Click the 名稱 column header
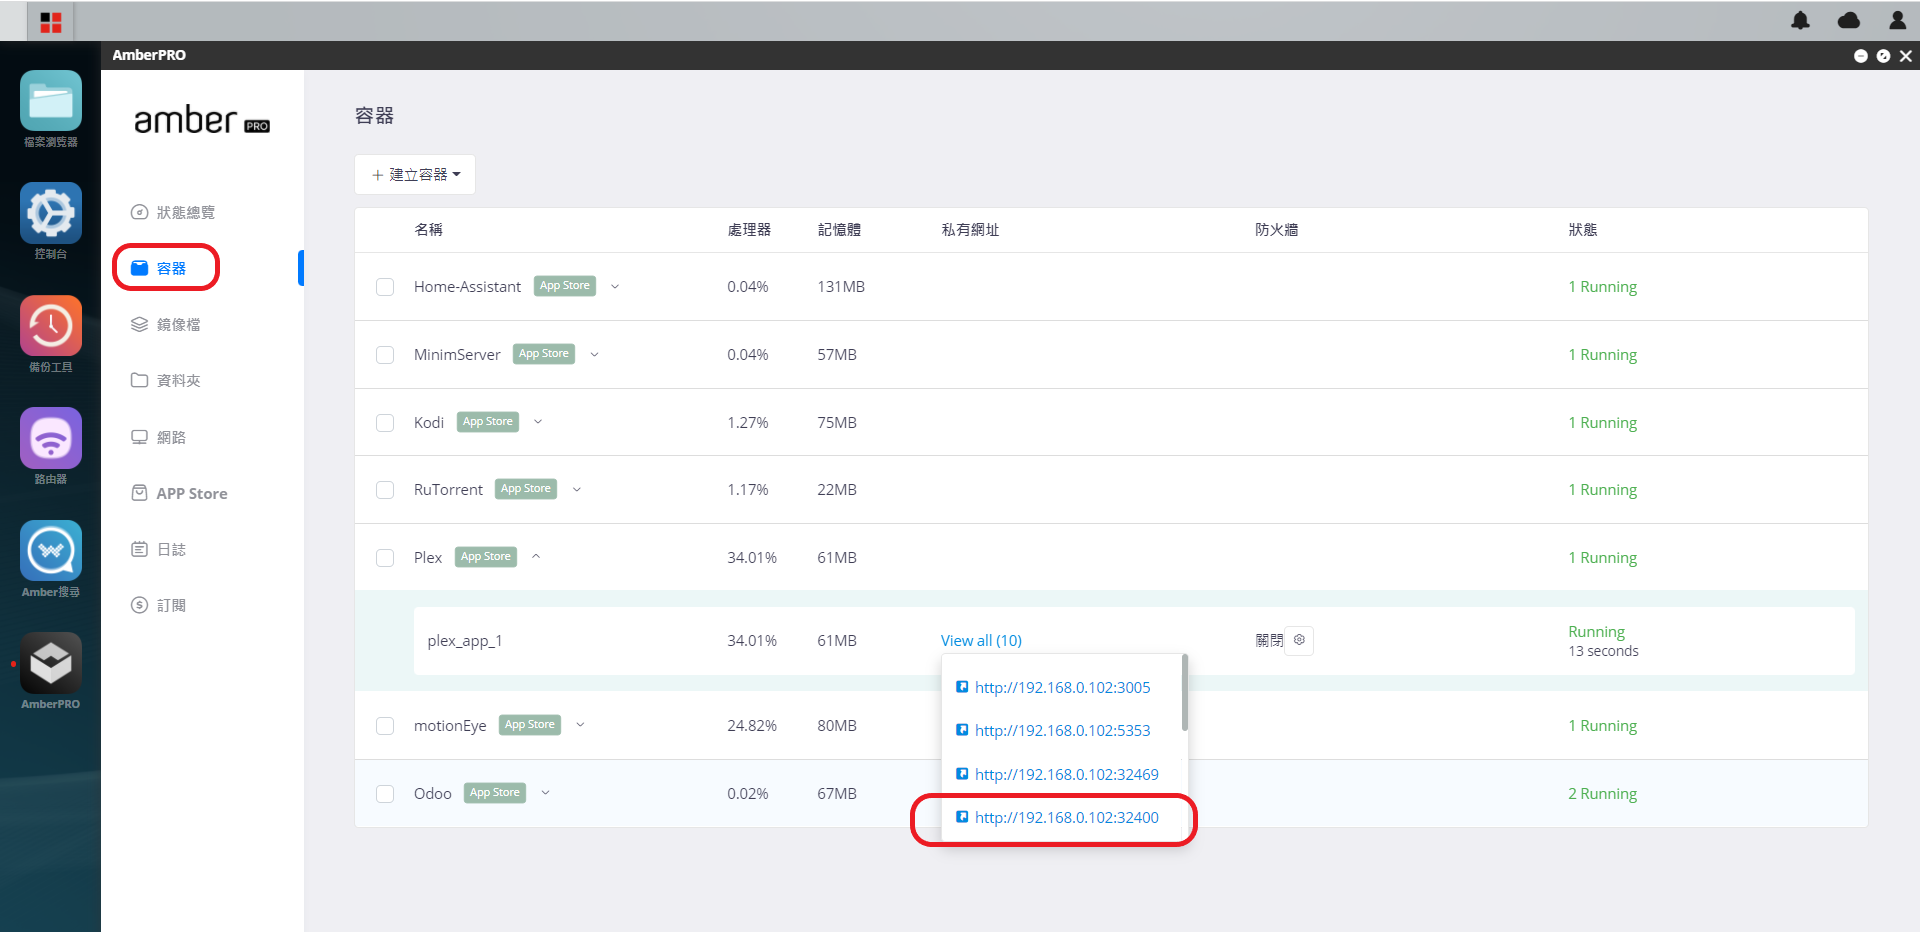The width and height of the screenshot is (1920, 932). tap(428, 230)
